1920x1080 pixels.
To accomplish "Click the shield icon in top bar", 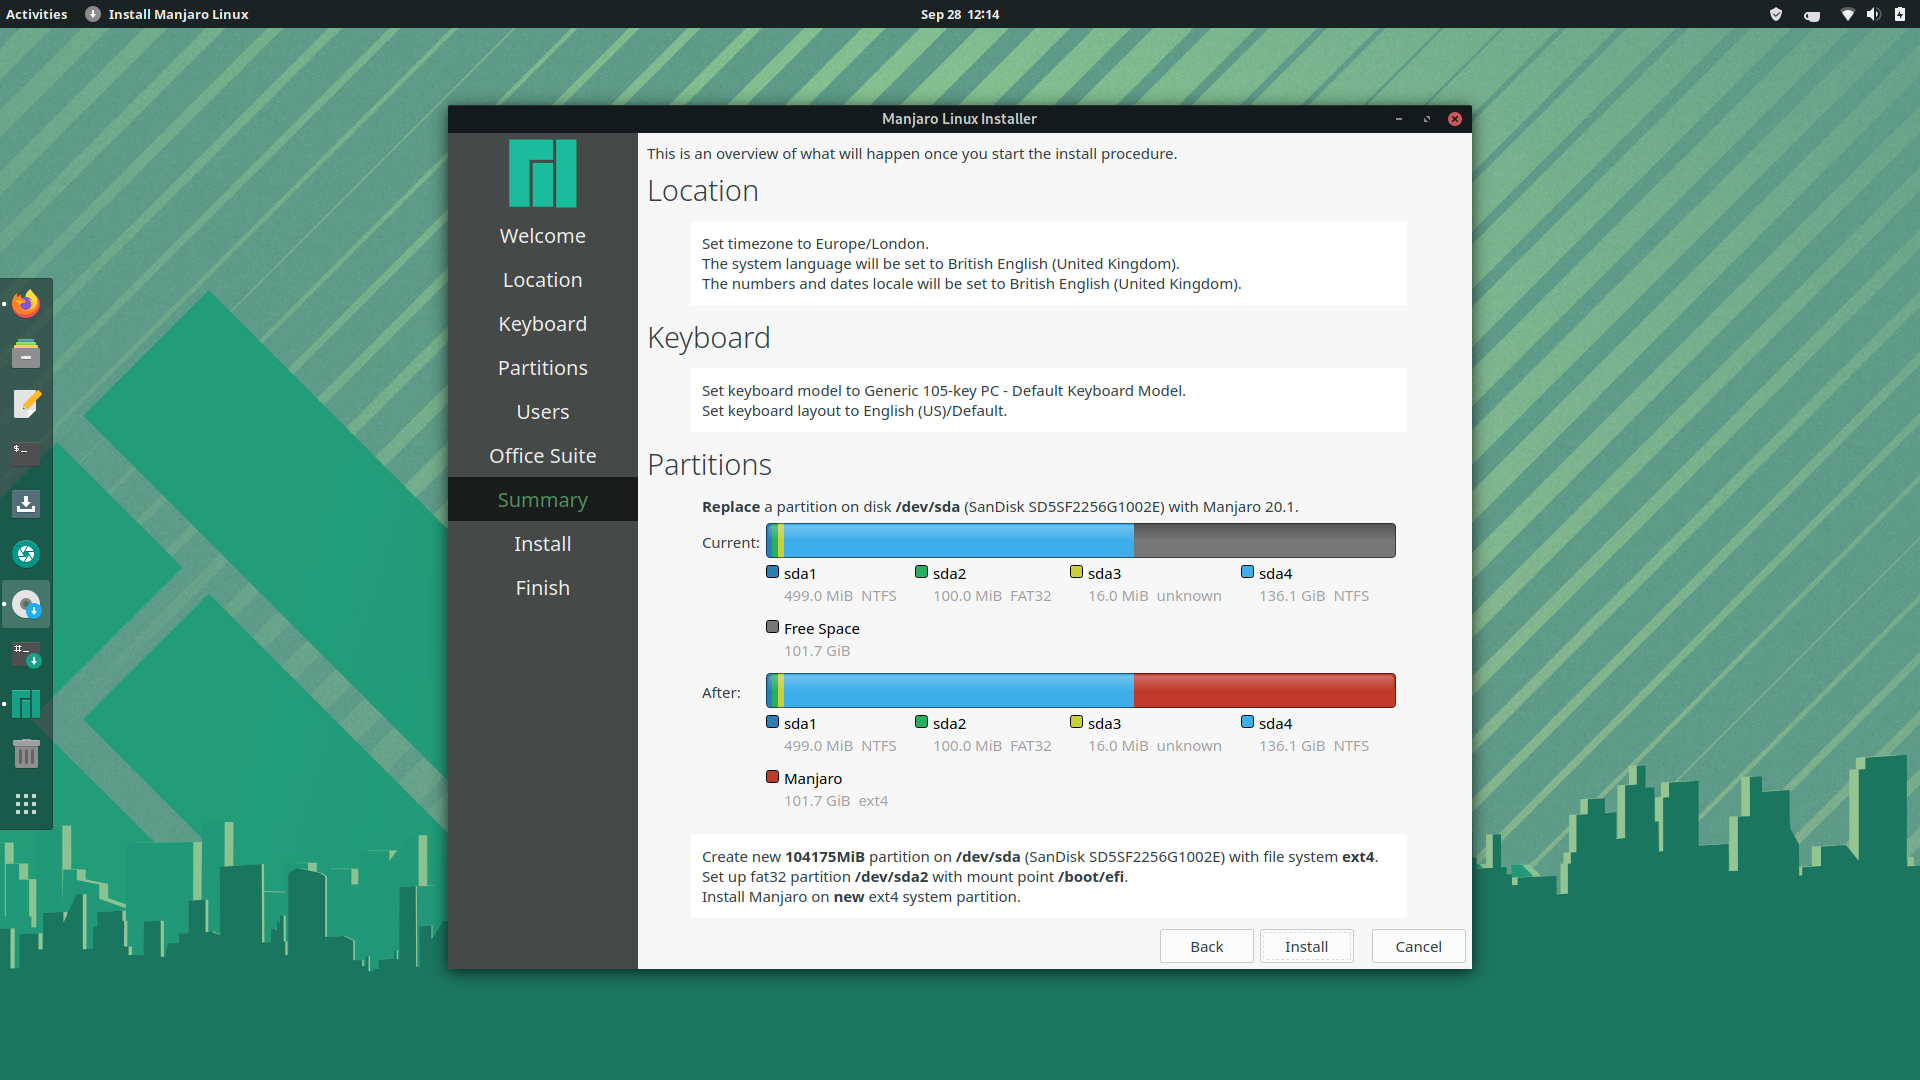I will click(x=1776, y=14).
